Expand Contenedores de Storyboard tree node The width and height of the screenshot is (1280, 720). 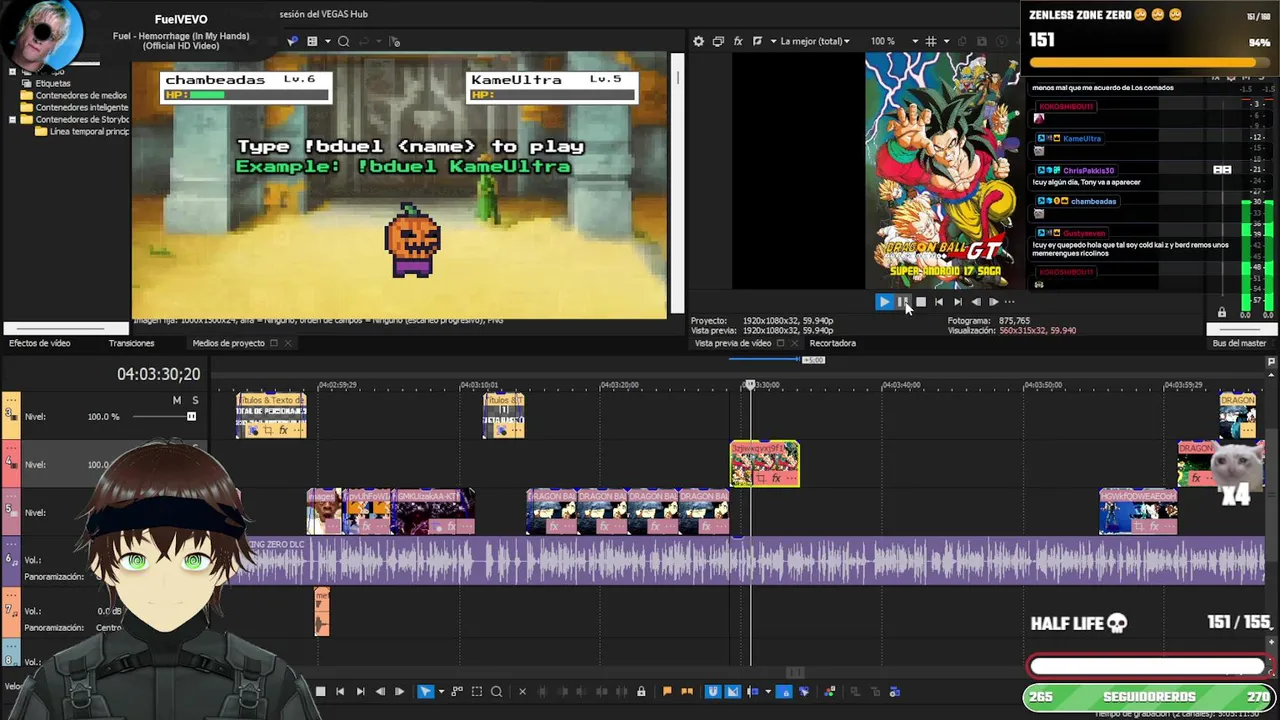(12, 119)
